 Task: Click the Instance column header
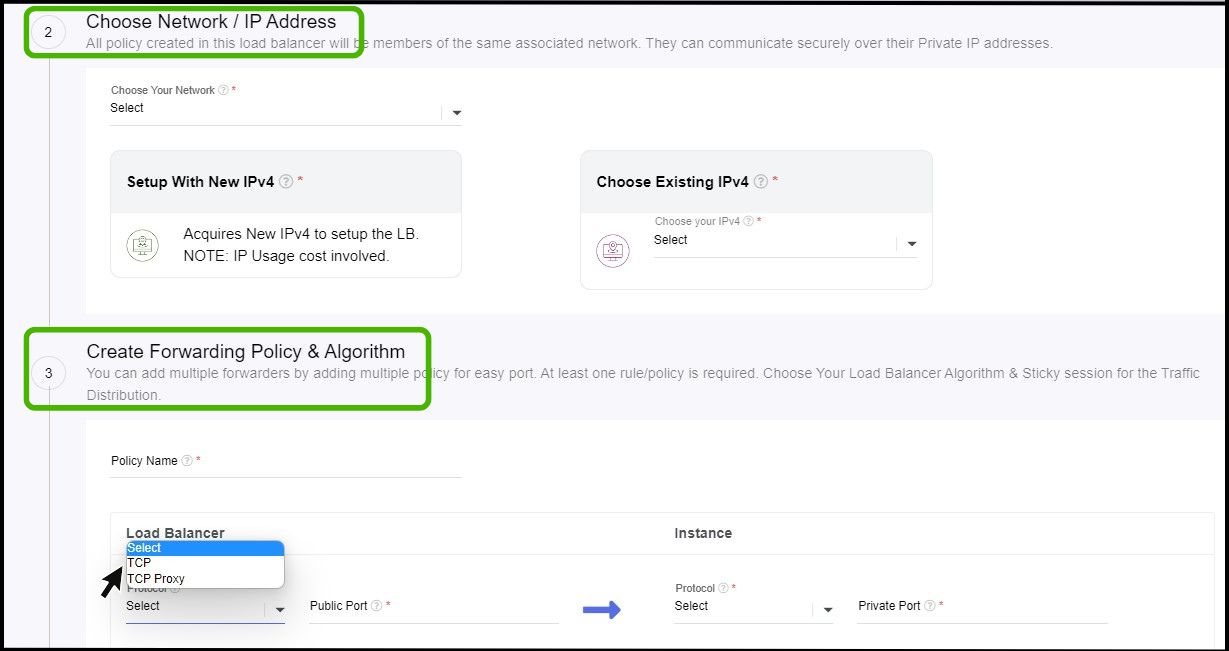pos(703,533)
